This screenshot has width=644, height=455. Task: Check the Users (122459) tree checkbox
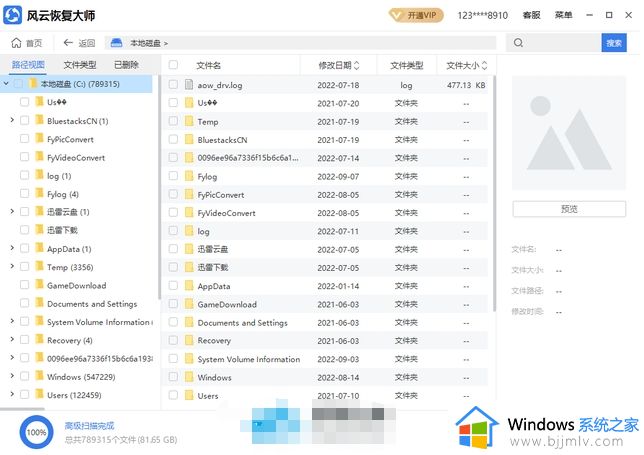pyautogui.click(x=25, y=395)
